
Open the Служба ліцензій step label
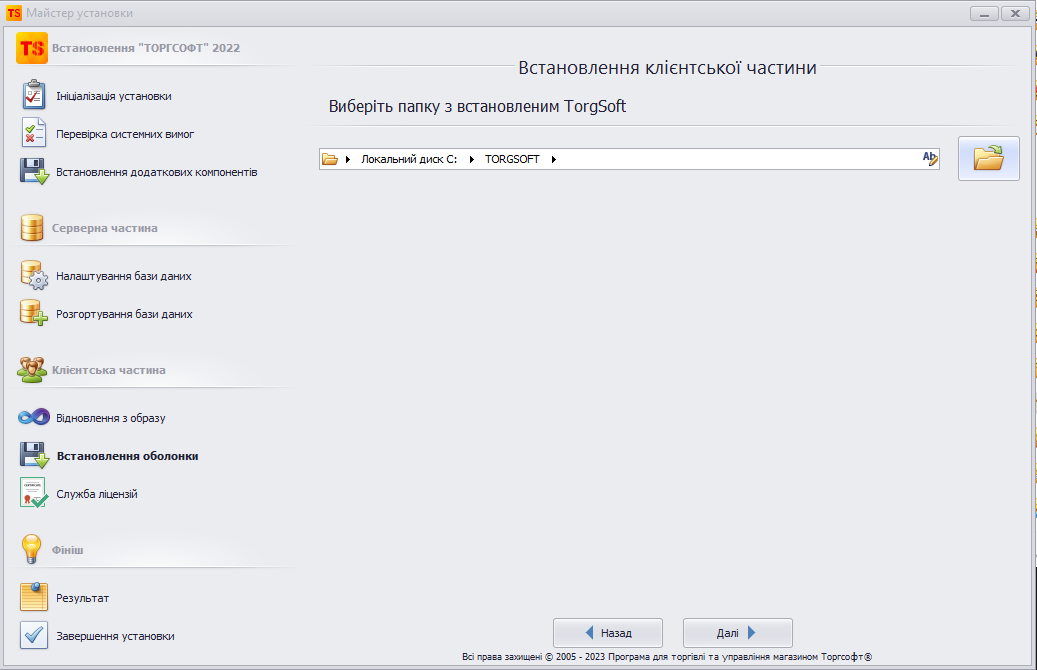[97, 494]
